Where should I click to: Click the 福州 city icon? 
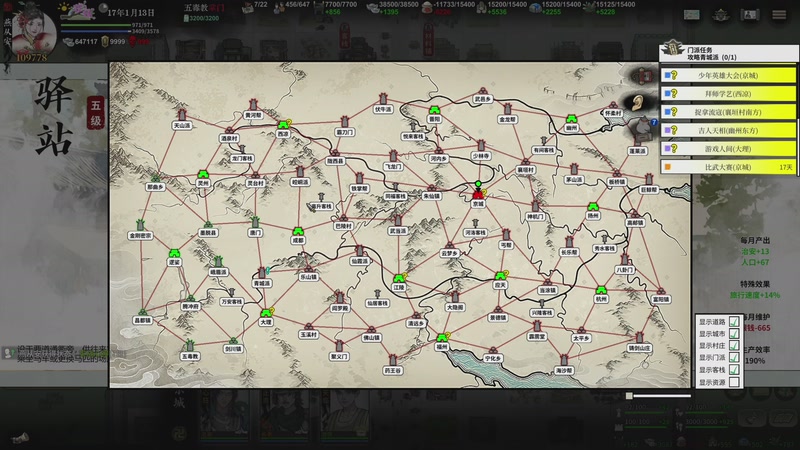coord(442,338)
